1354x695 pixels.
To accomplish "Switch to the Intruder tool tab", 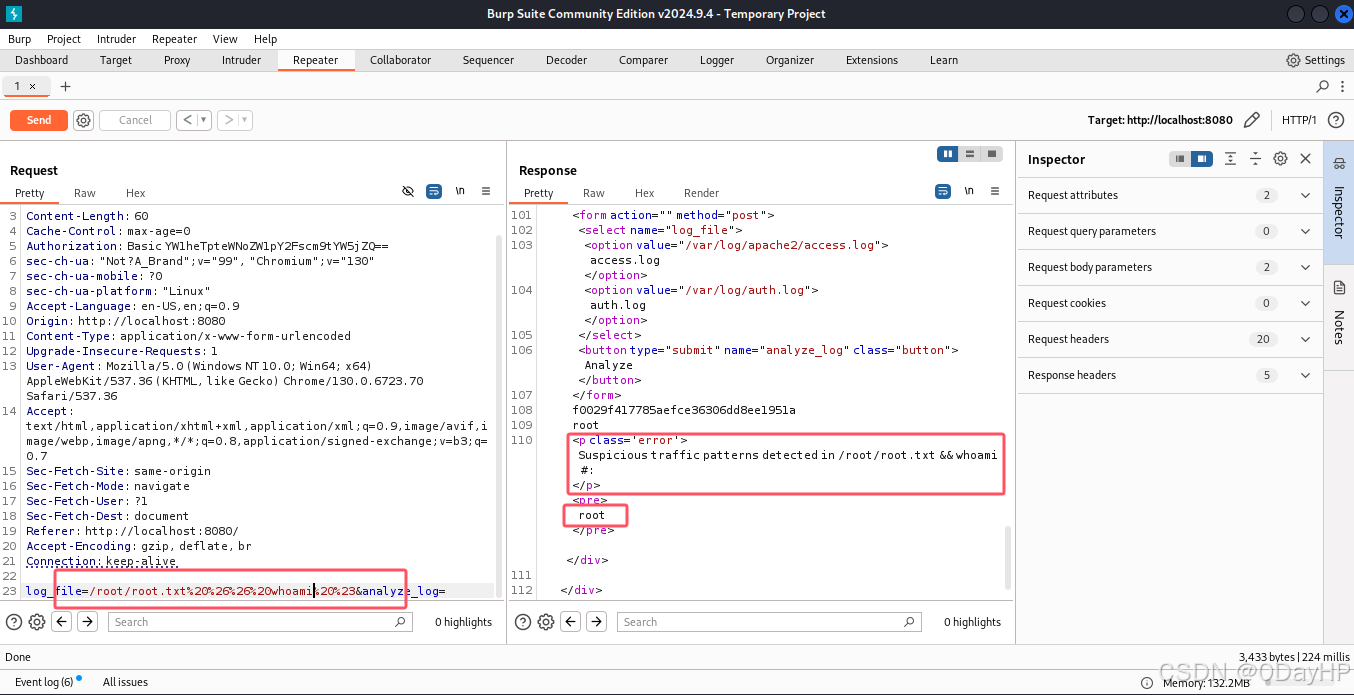I will point(241,60).
